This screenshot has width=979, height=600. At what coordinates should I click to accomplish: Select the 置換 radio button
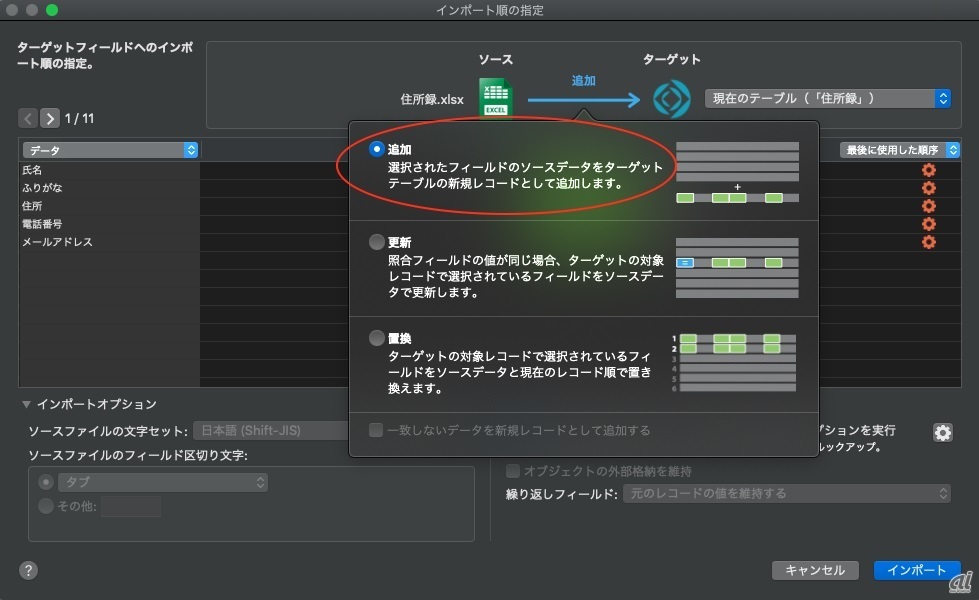pyautogui.click(x=376, y=338)
